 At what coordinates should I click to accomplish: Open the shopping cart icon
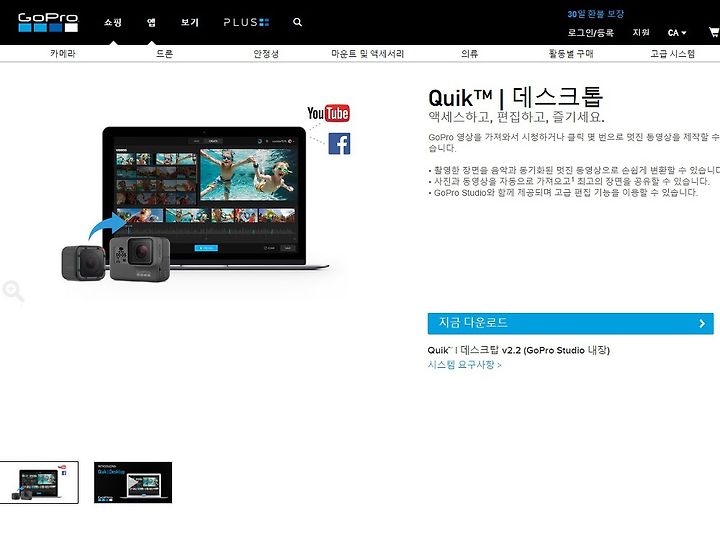pos(714,32)
